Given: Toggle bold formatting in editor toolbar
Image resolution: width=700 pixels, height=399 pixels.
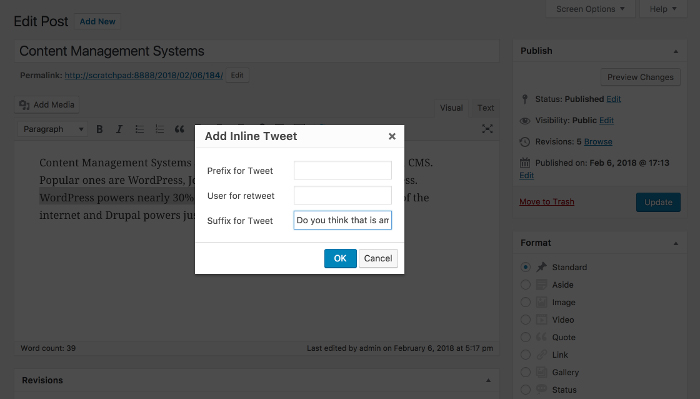Looking at the screenshot, I should click(x=100, y=129).
